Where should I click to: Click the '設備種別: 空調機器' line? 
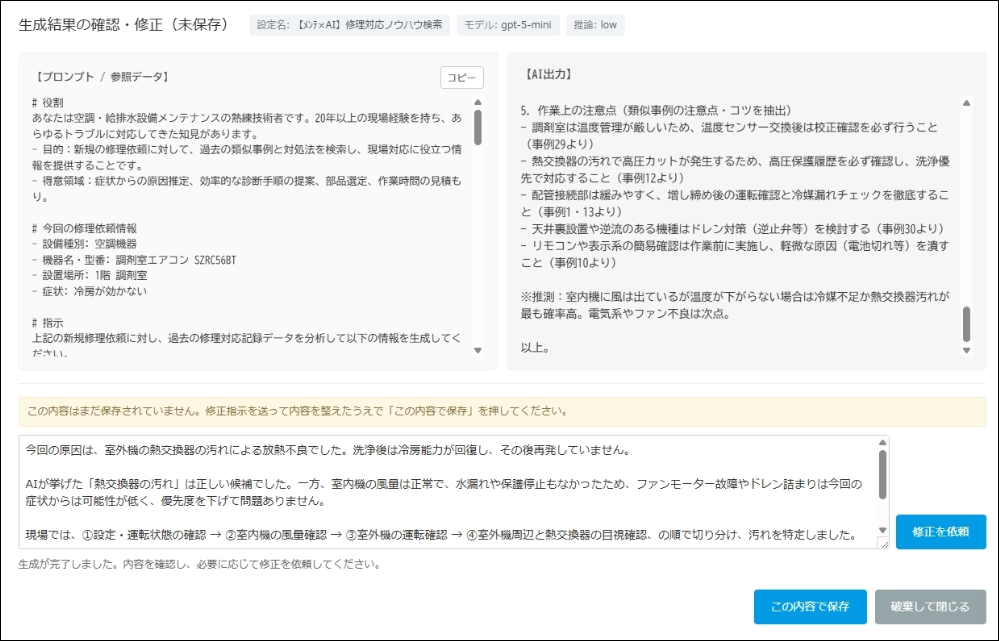pos(85,244)
